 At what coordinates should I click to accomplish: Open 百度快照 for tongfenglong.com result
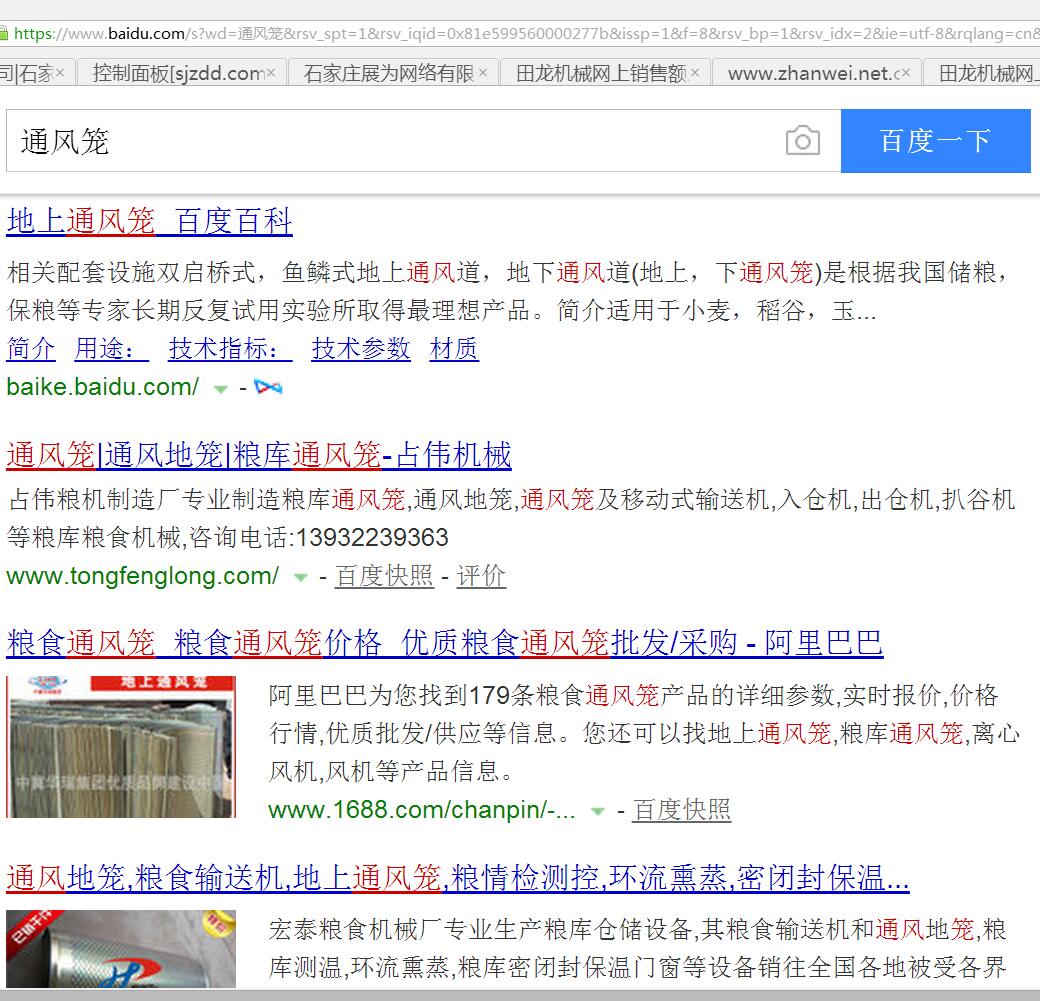(384, 576)
